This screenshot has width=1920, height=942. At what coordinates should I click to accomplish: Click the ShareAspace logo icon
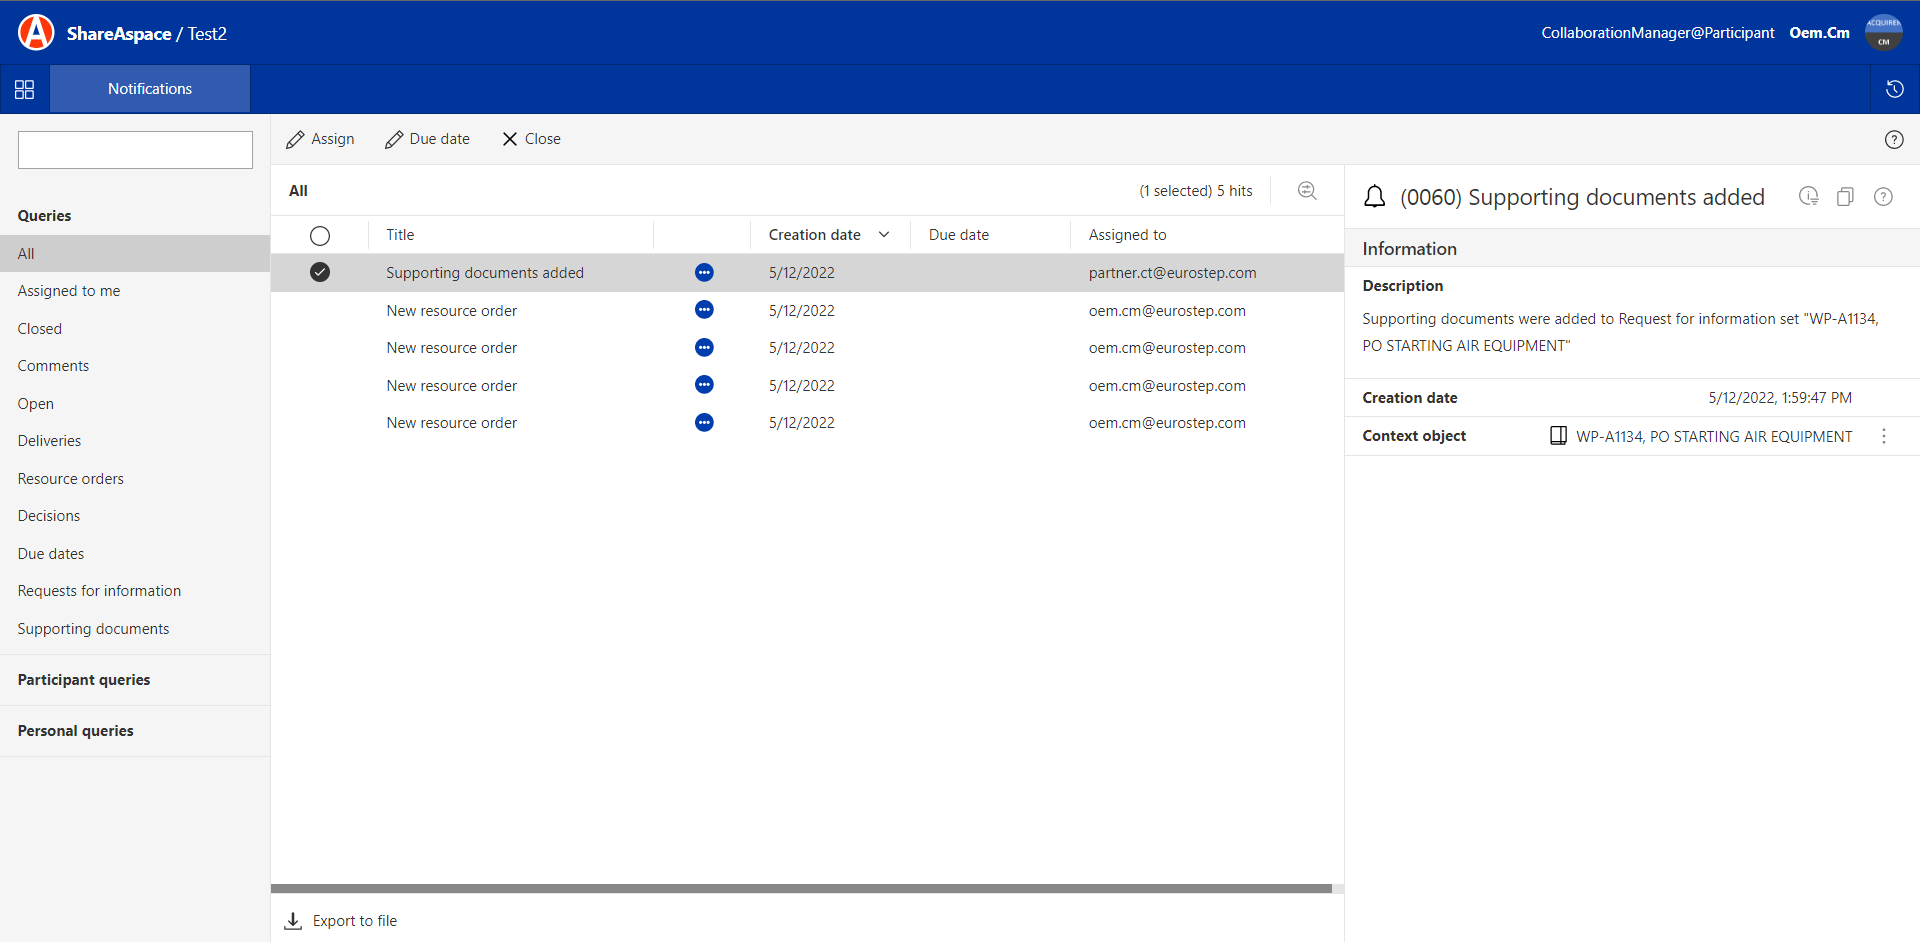[x=36, y=33]
